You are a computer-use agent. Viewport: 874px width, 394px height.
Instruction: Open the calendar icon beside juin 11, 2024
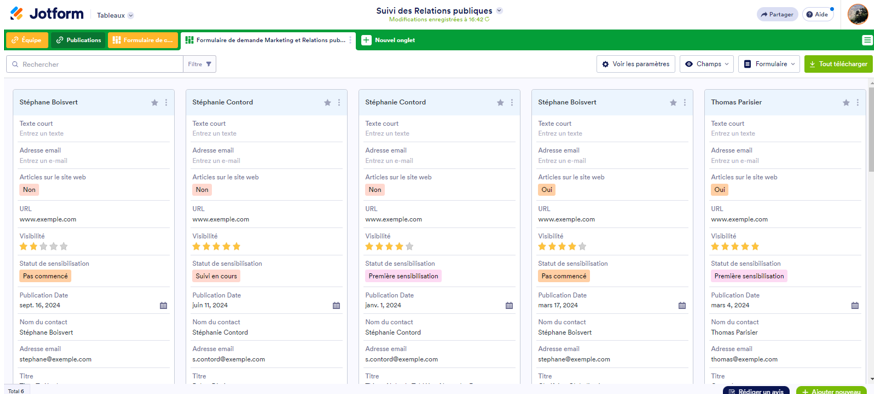[336, 305]
